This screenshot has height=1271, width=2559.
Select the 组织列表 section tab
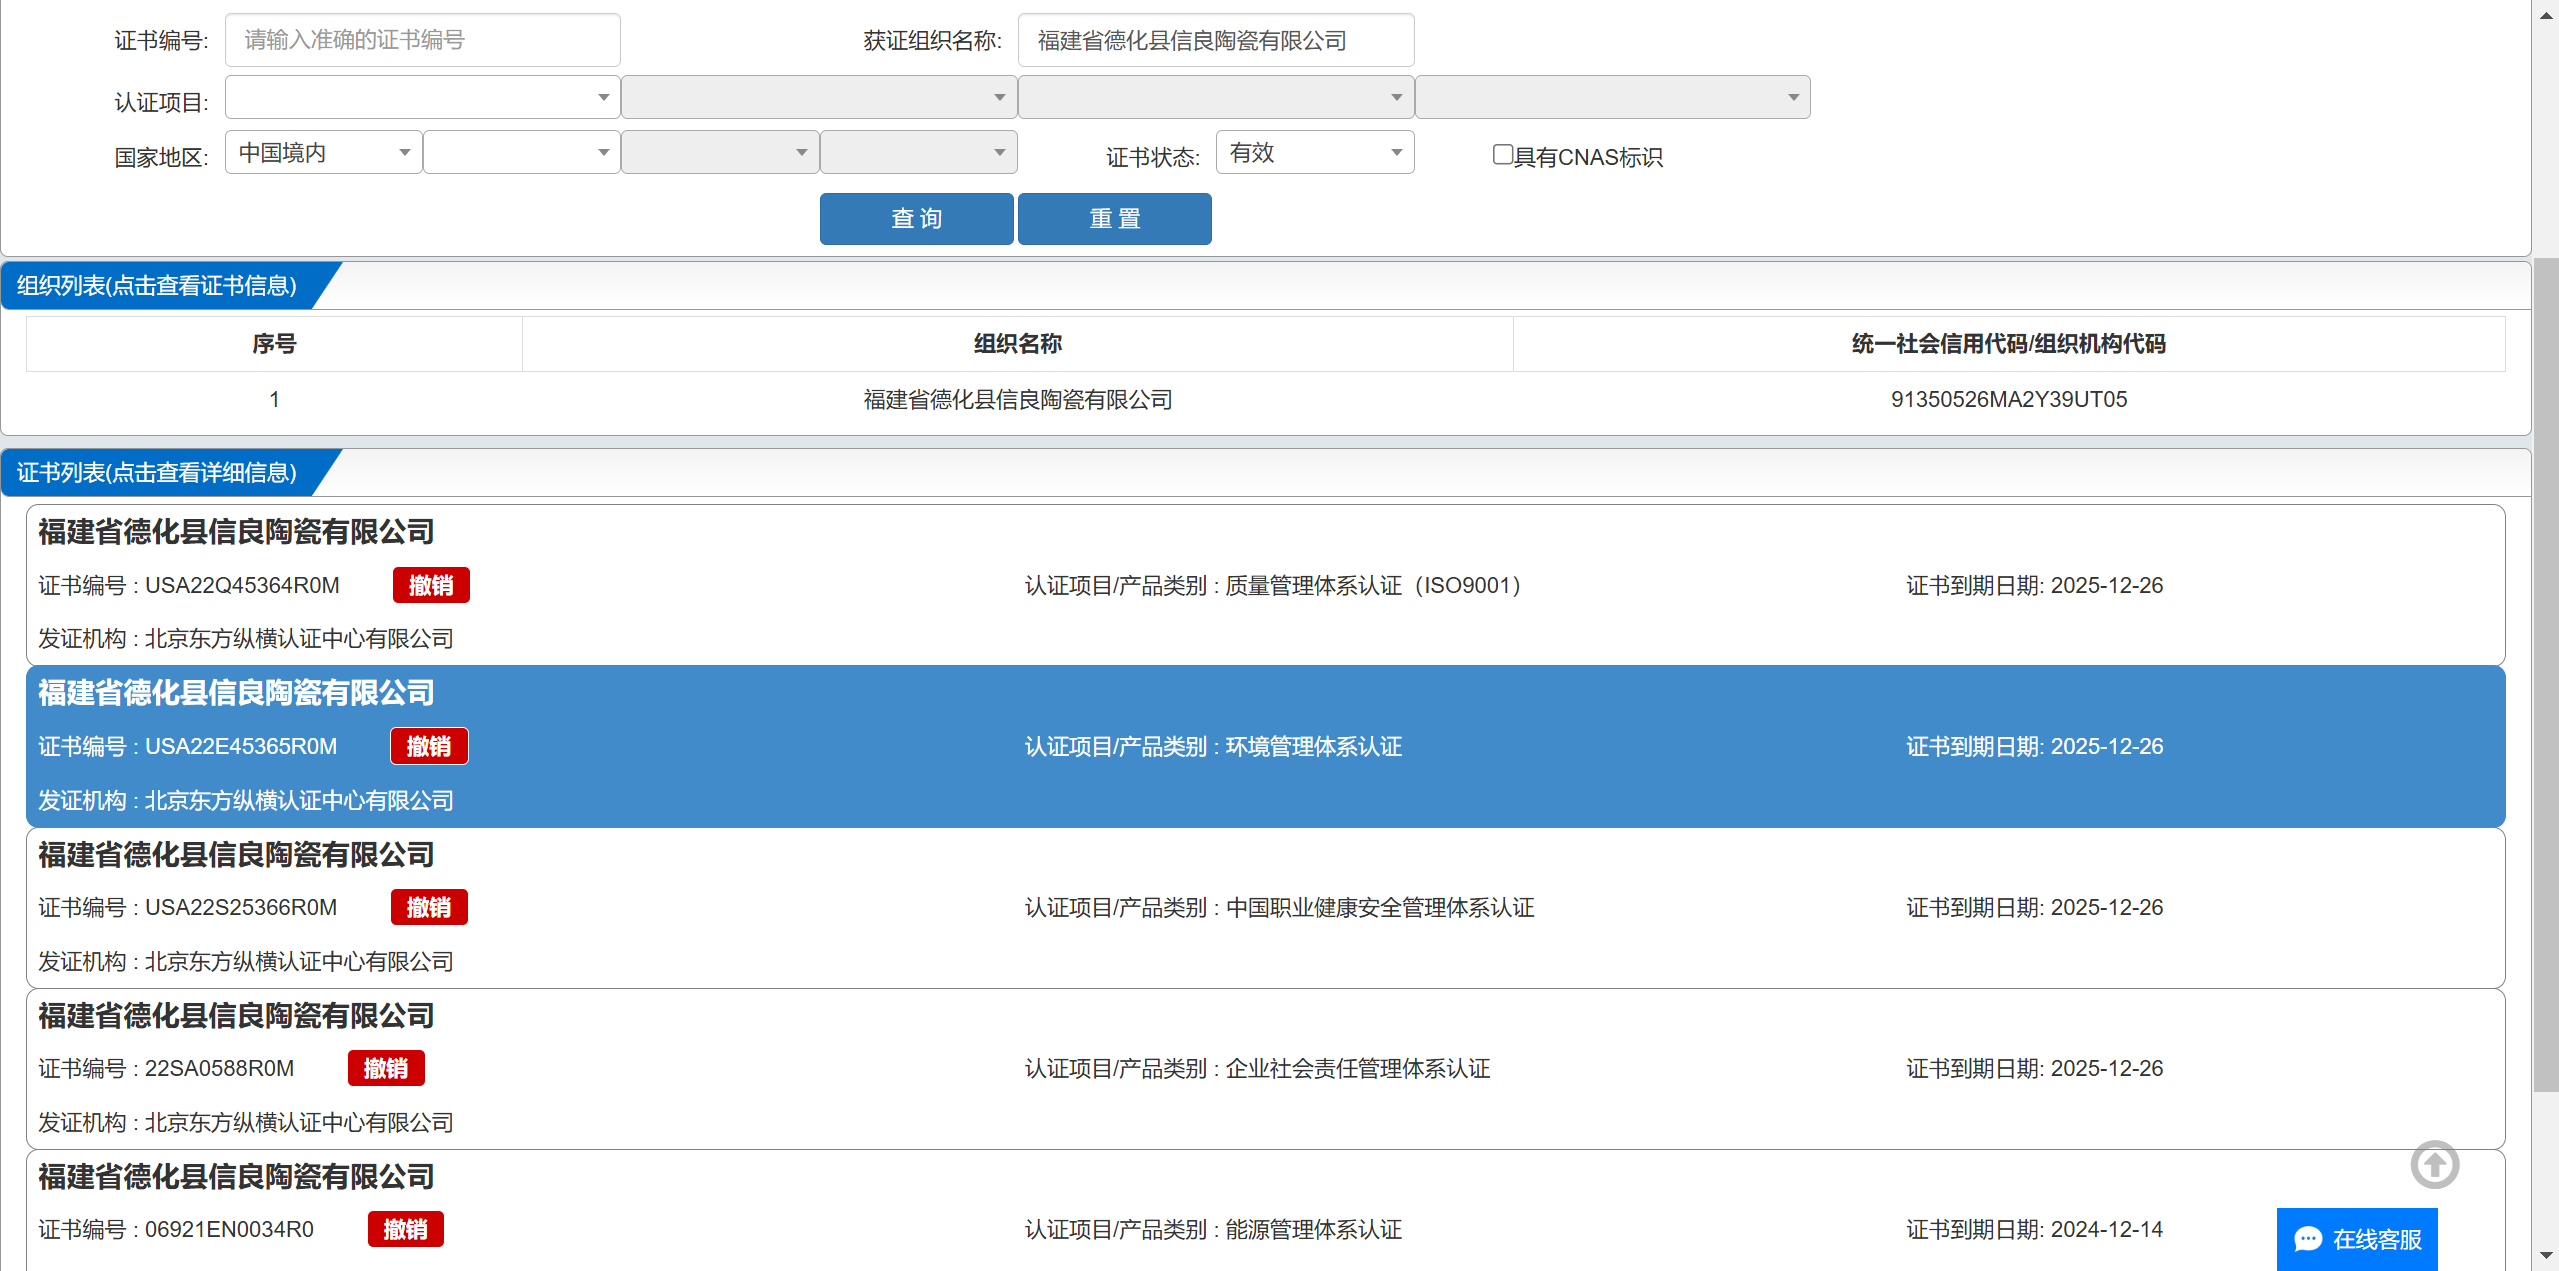pyautogui.click(x=158, y=286)
